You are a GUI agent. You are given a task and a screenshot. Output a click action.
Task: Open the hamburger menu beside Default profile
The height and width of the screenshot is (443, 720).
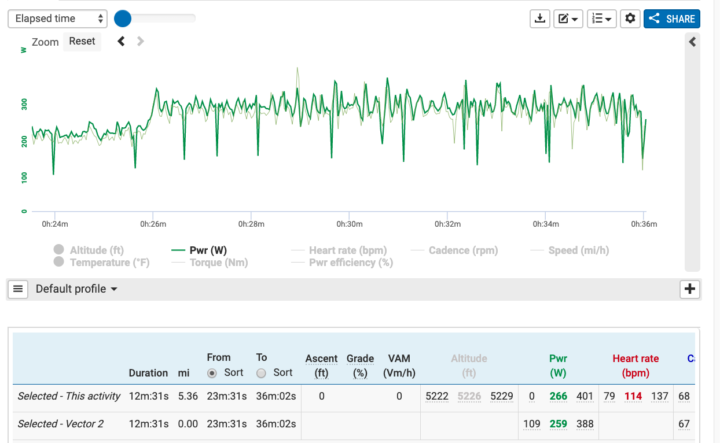point(18,289)
